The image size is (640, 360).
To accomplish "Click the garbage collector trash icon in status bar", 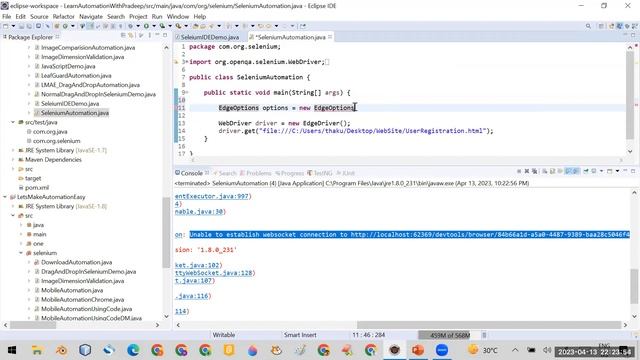I will (484, 335).
